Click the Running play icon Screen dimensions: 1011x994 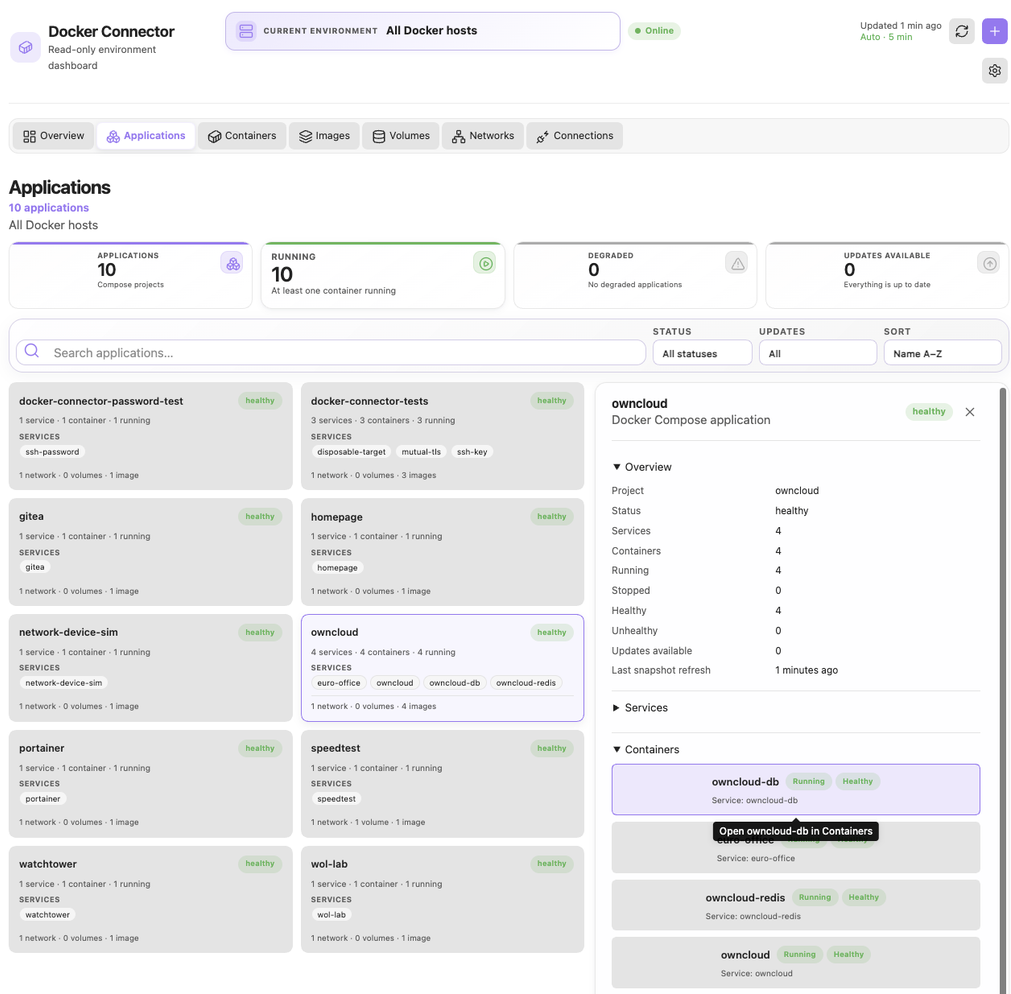[x=485, y=264]
